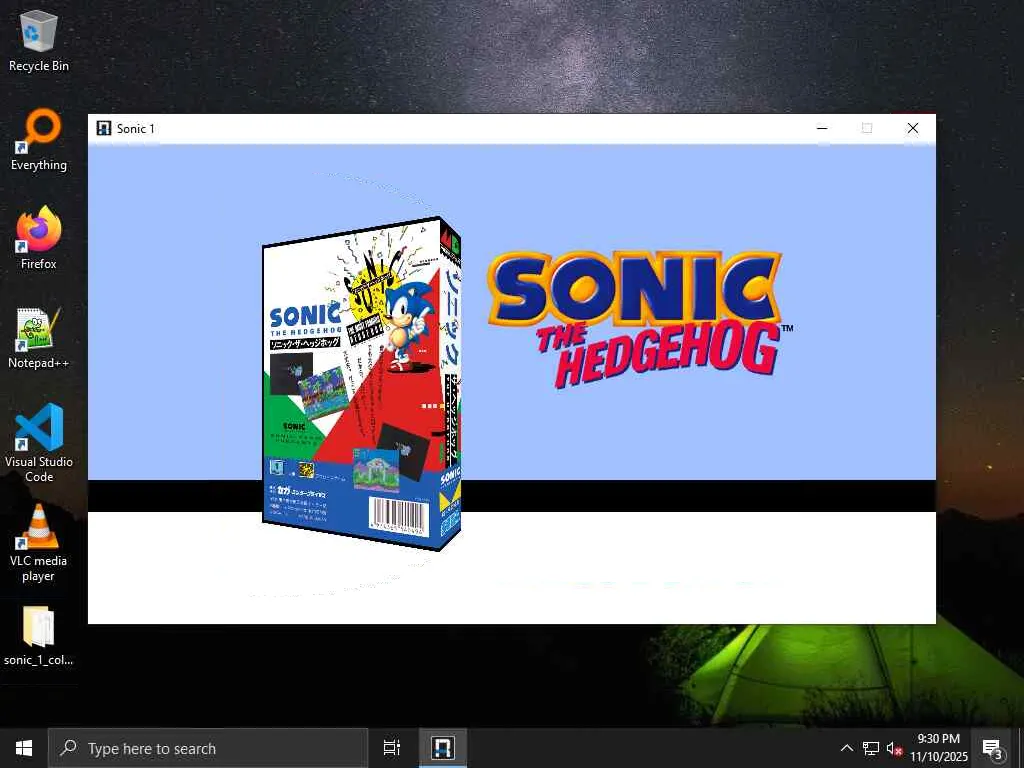Screen dimensions: 1024x768
Task: Open the Recycle Bin desktop icon
Action: pos(39,40)
